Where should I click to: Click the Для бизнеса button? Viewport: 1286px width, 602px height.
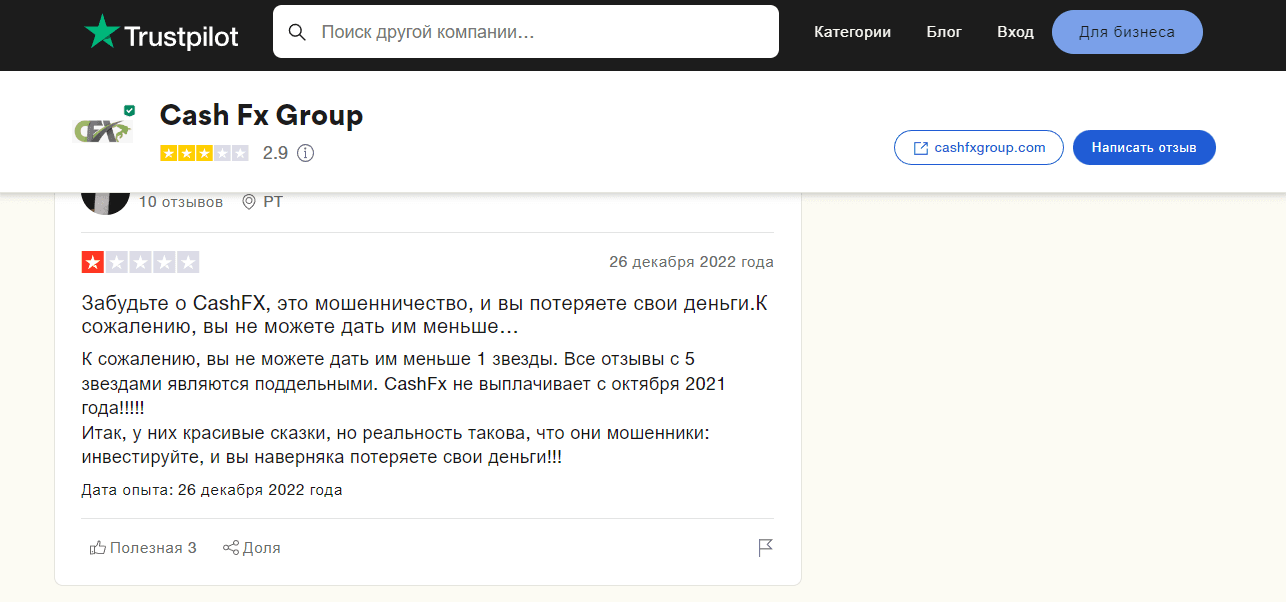tap(1127, 31)
